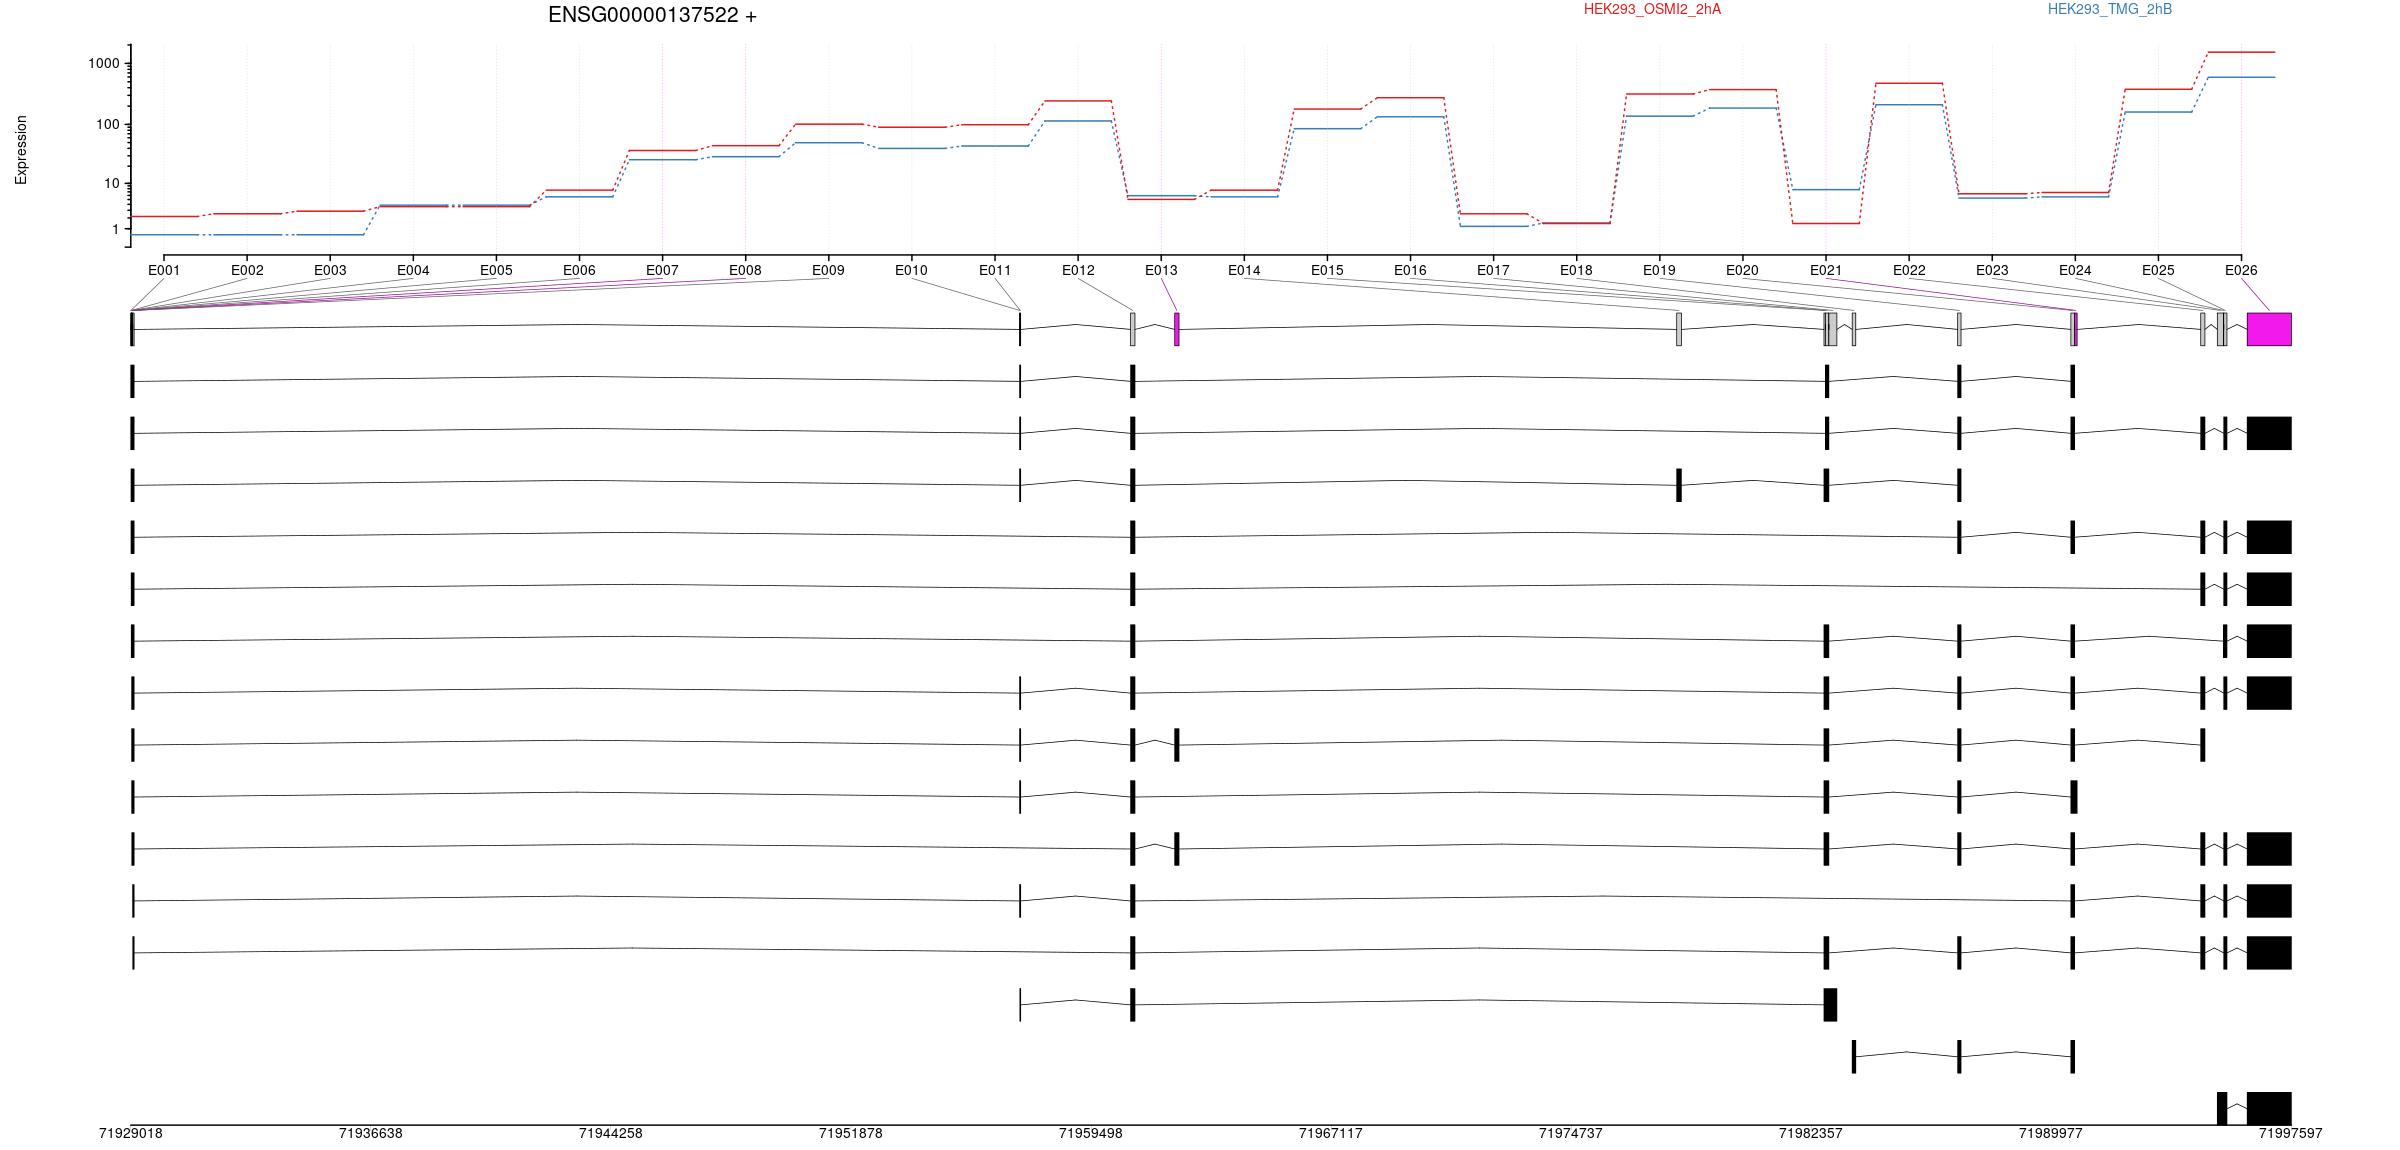Screen dimensions: 2400x1150
Task: Select the HEK293_TMG_2hB legend label
Action: (x=2110, y=9)
